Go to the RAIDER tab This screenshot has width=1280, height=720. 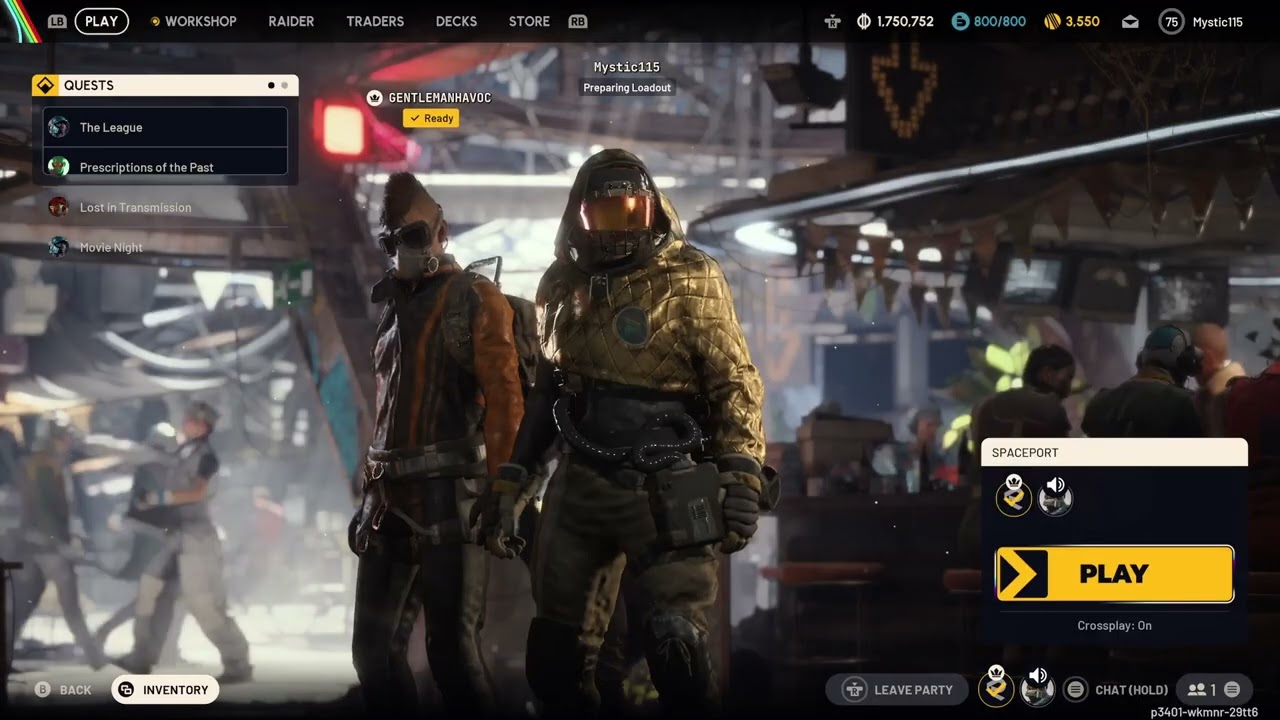[x=291, y=21]
